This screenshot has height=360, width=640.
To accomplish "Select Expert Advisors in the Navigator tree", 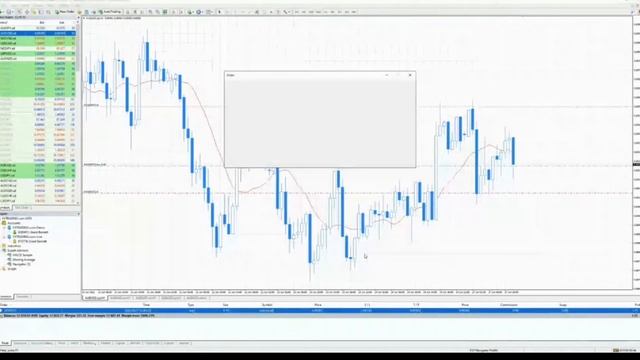I will click(18, 251).
